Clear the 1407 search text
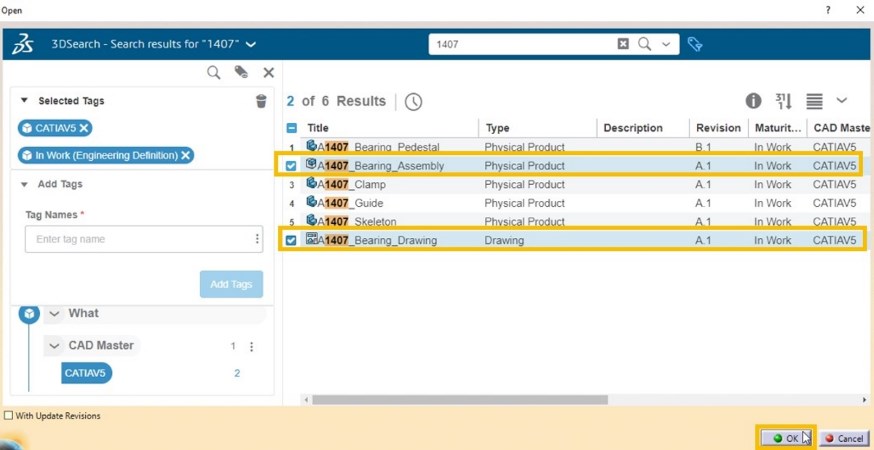This screenshot has width=874, height=450. (x=623, y=44)
